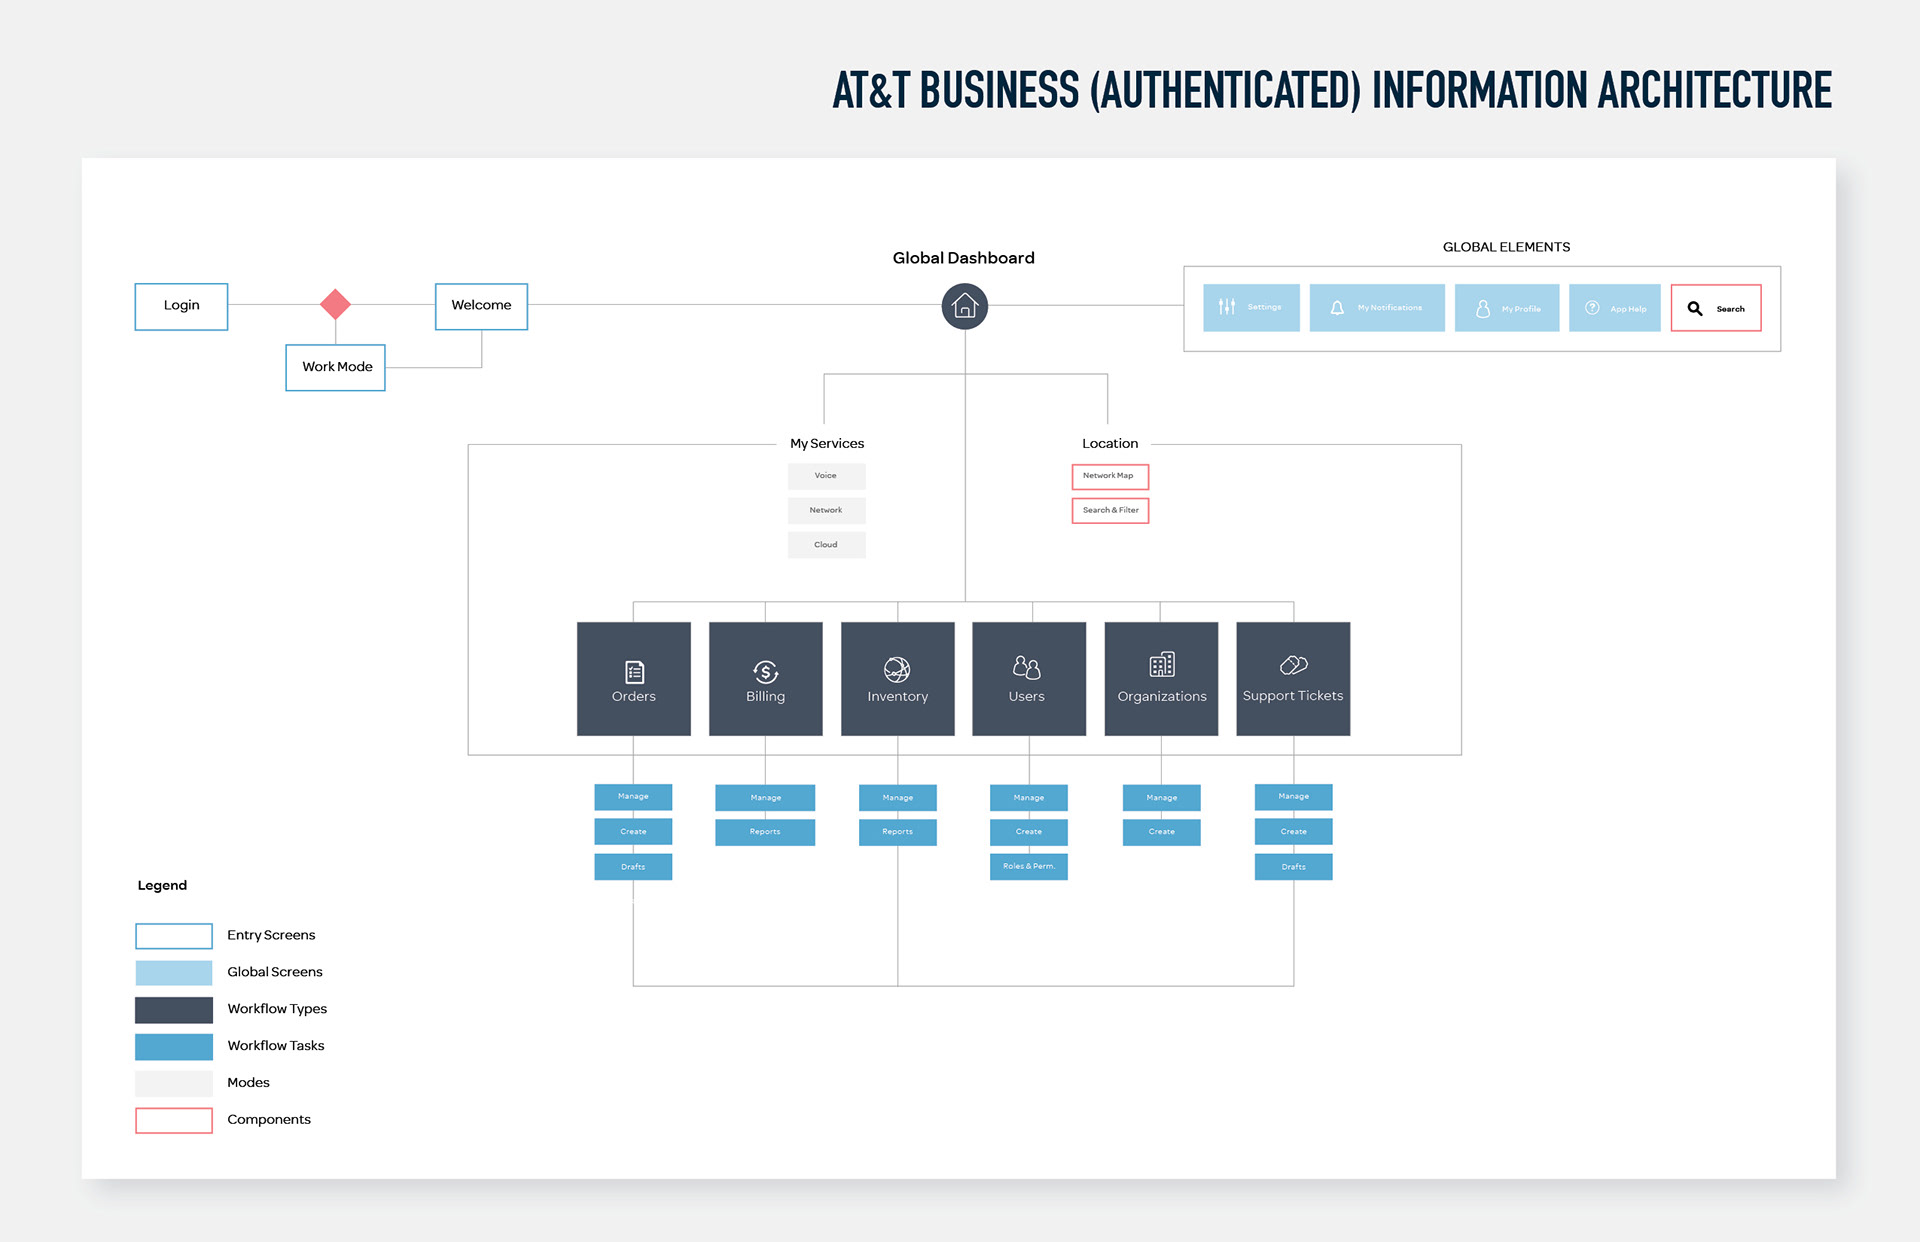Click the Modes legend swatch
Screen dimensions: 1920x1242
174,1084
